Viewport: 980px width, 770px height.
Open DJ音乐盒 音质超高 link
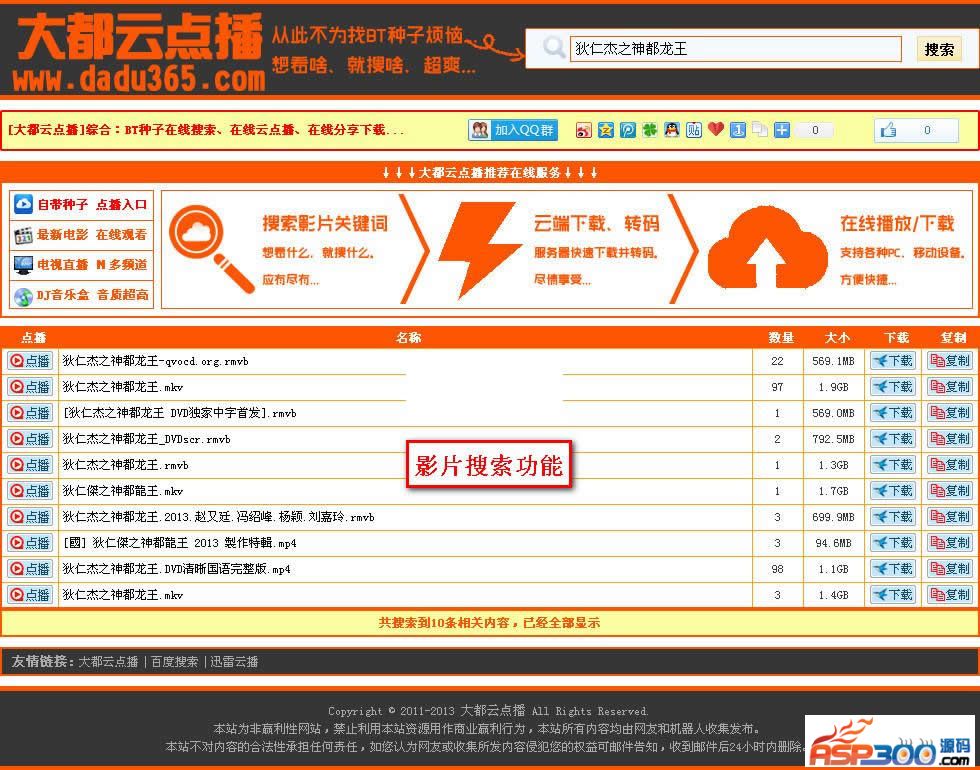(x=92, y=294)
